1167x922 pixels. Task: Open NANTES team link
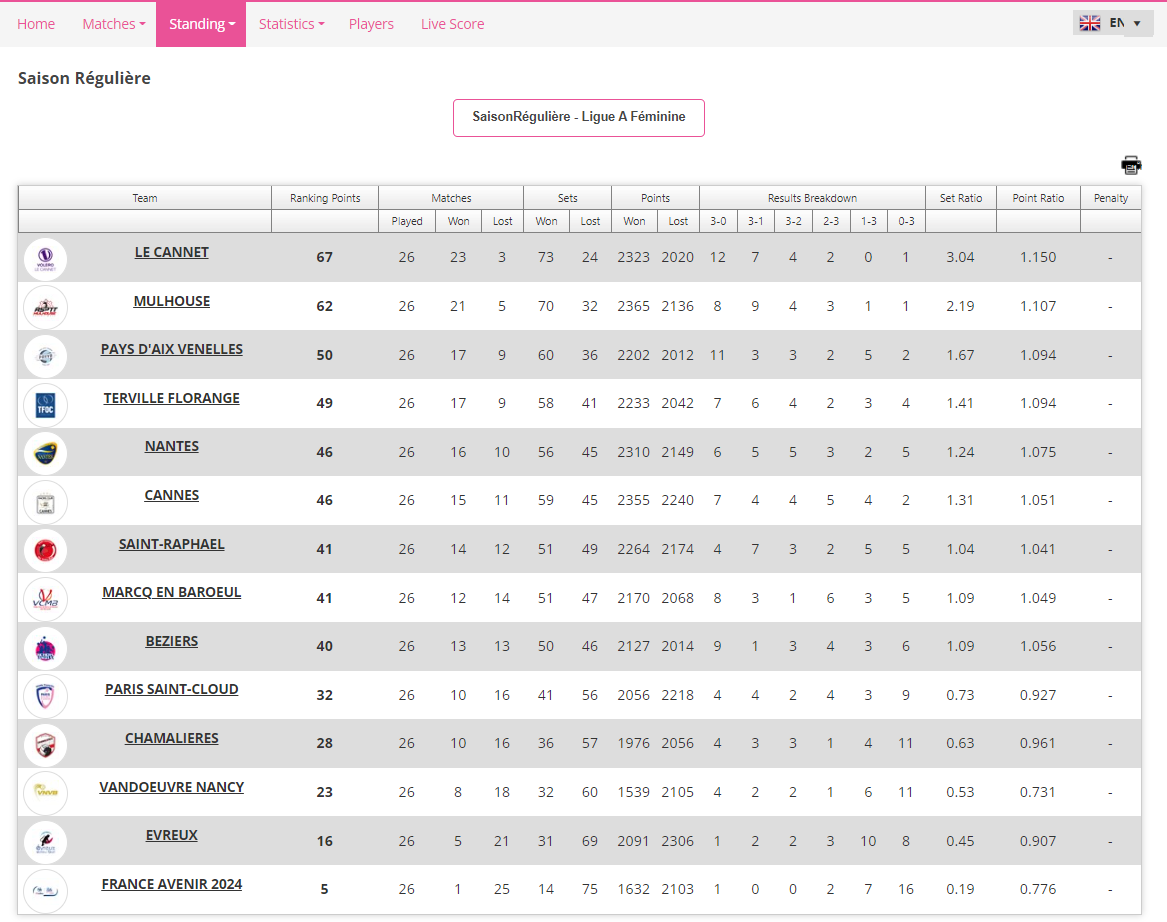pyautogui.click(x=171, y=446)
